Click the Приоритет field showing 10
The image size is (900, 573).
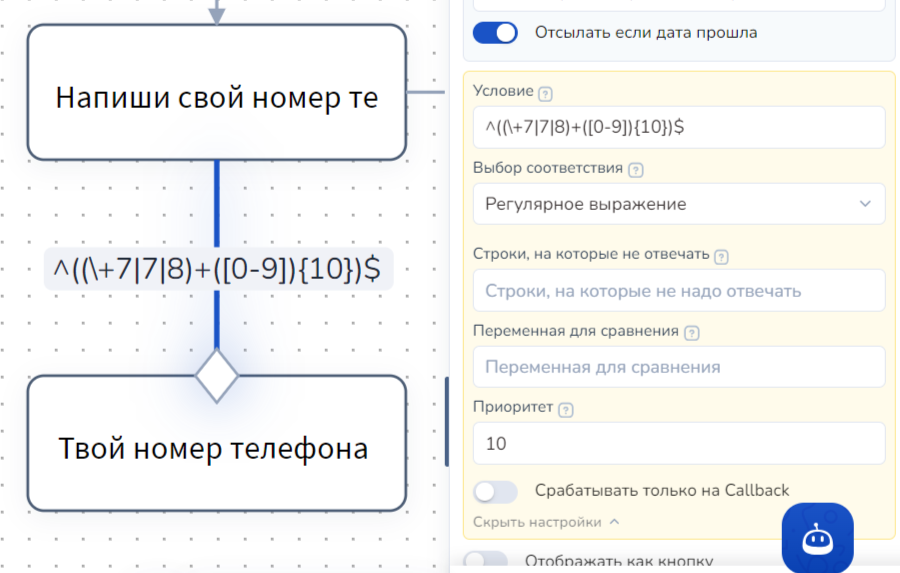pyautogui.click(x=678, y=443)
